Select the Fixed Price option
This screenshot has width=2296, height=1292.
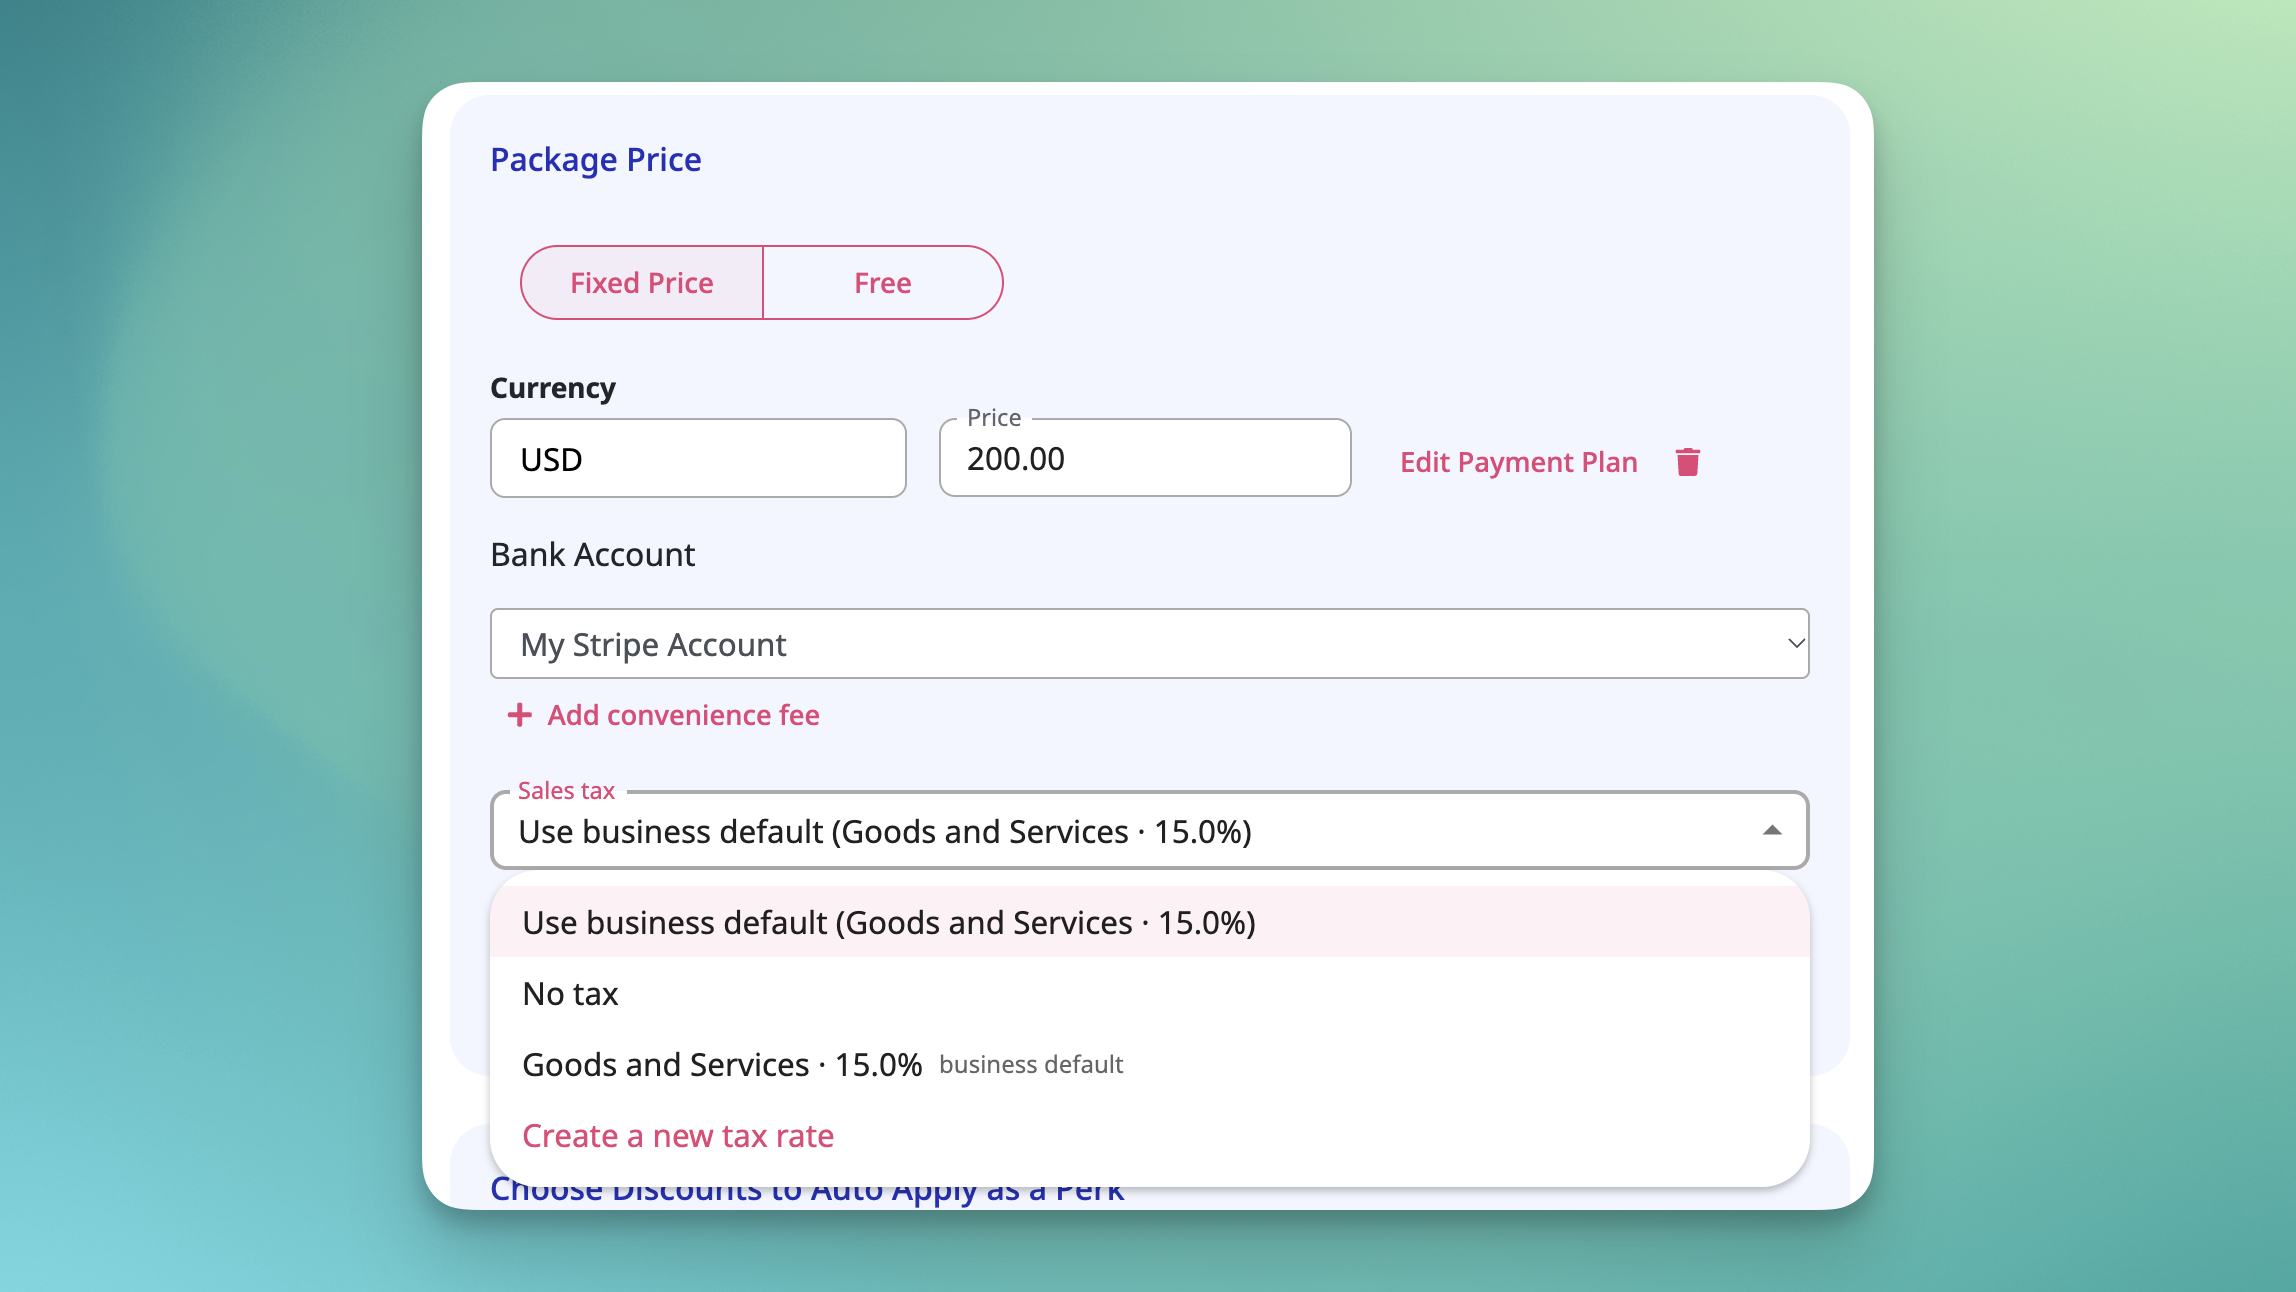click(x=642, y=283)
